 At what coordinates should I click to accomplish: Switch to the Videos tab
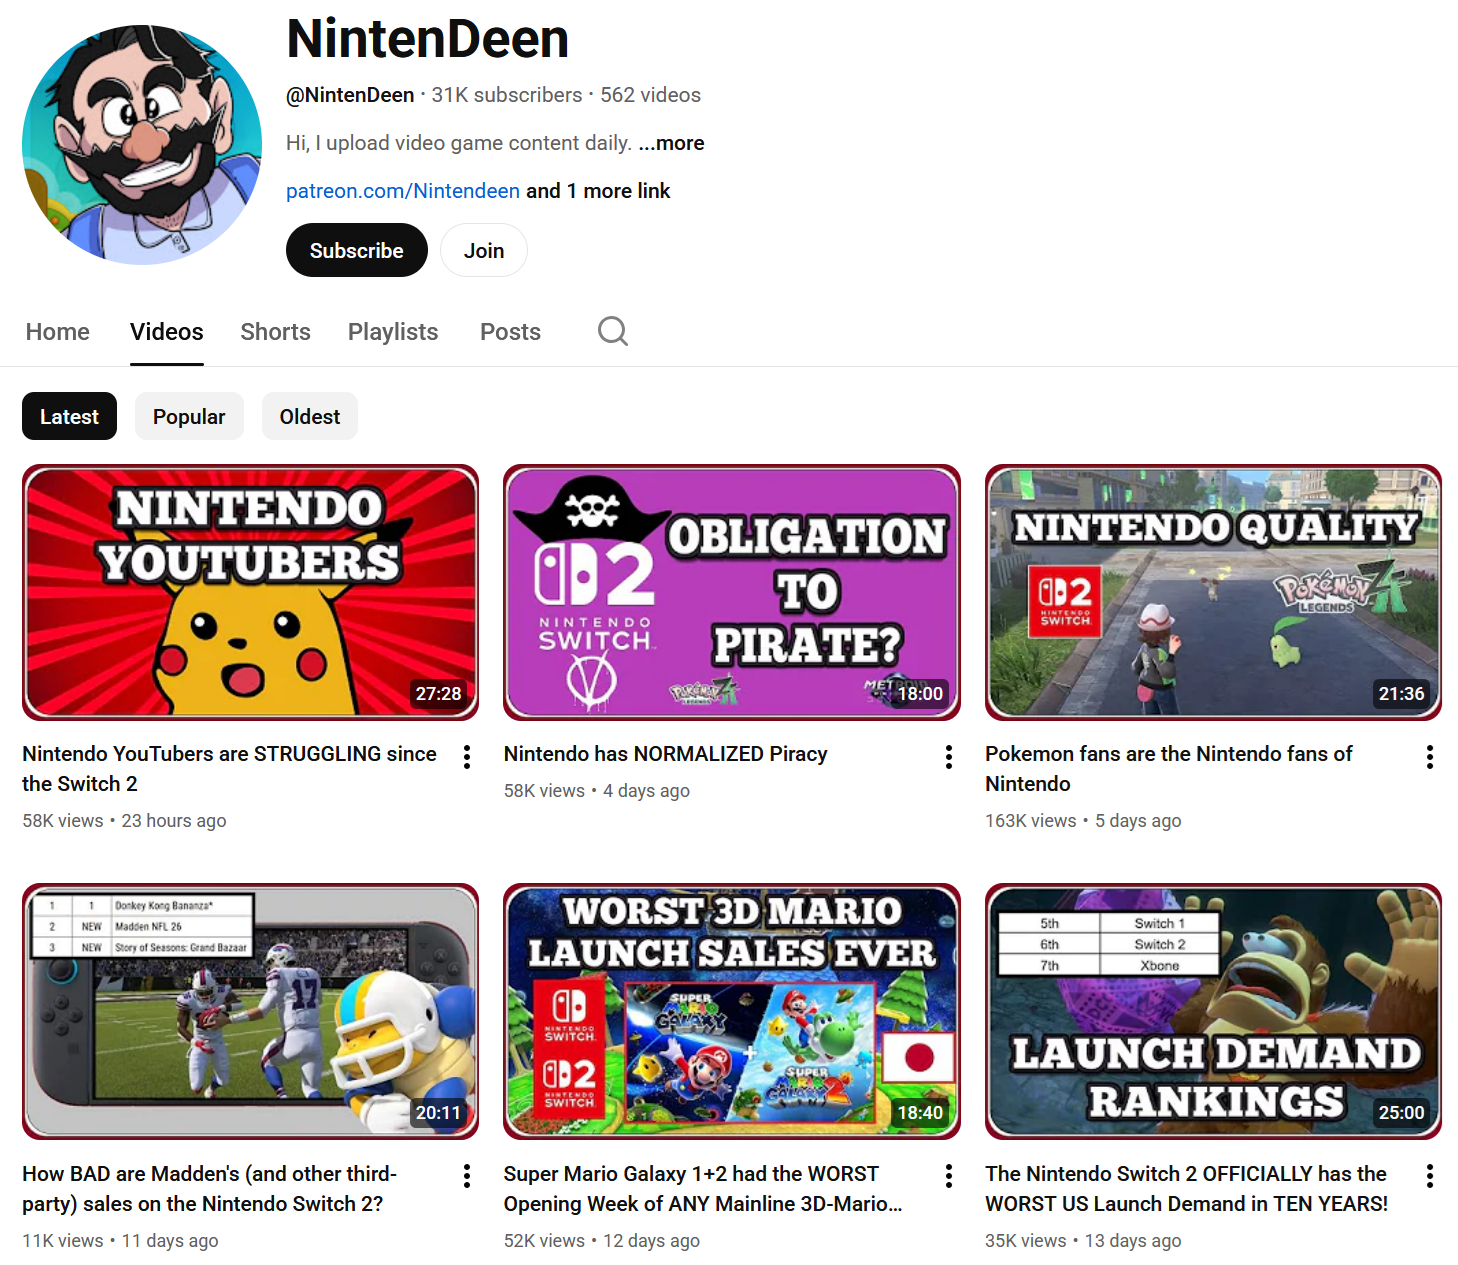(167, 332)
